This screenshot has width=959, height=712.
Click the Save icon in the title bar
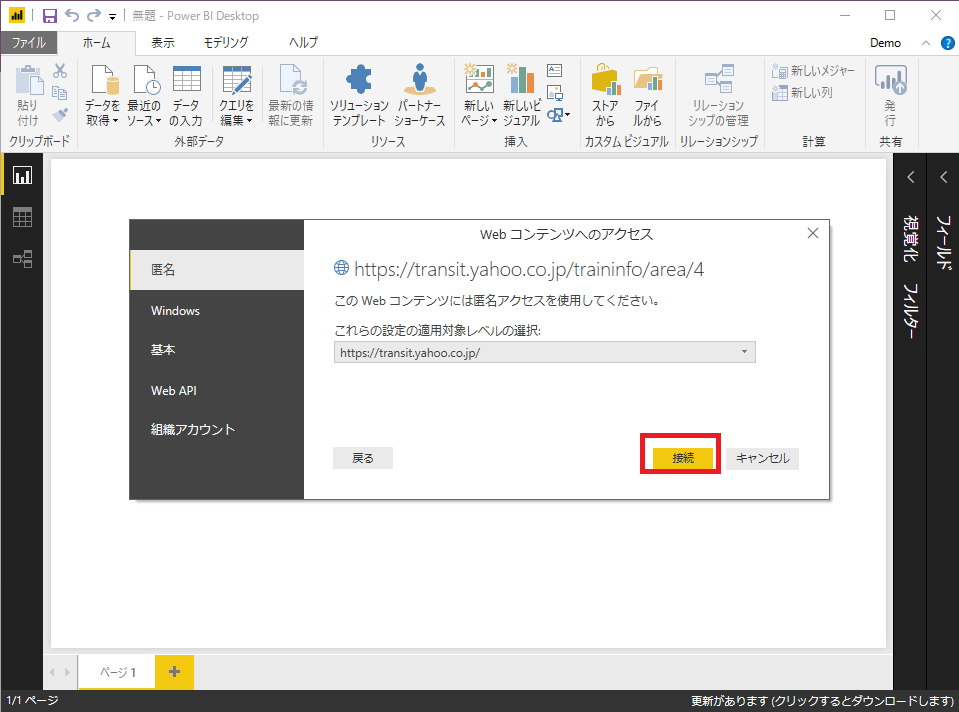pyautogui.click(x=50, y=16)
